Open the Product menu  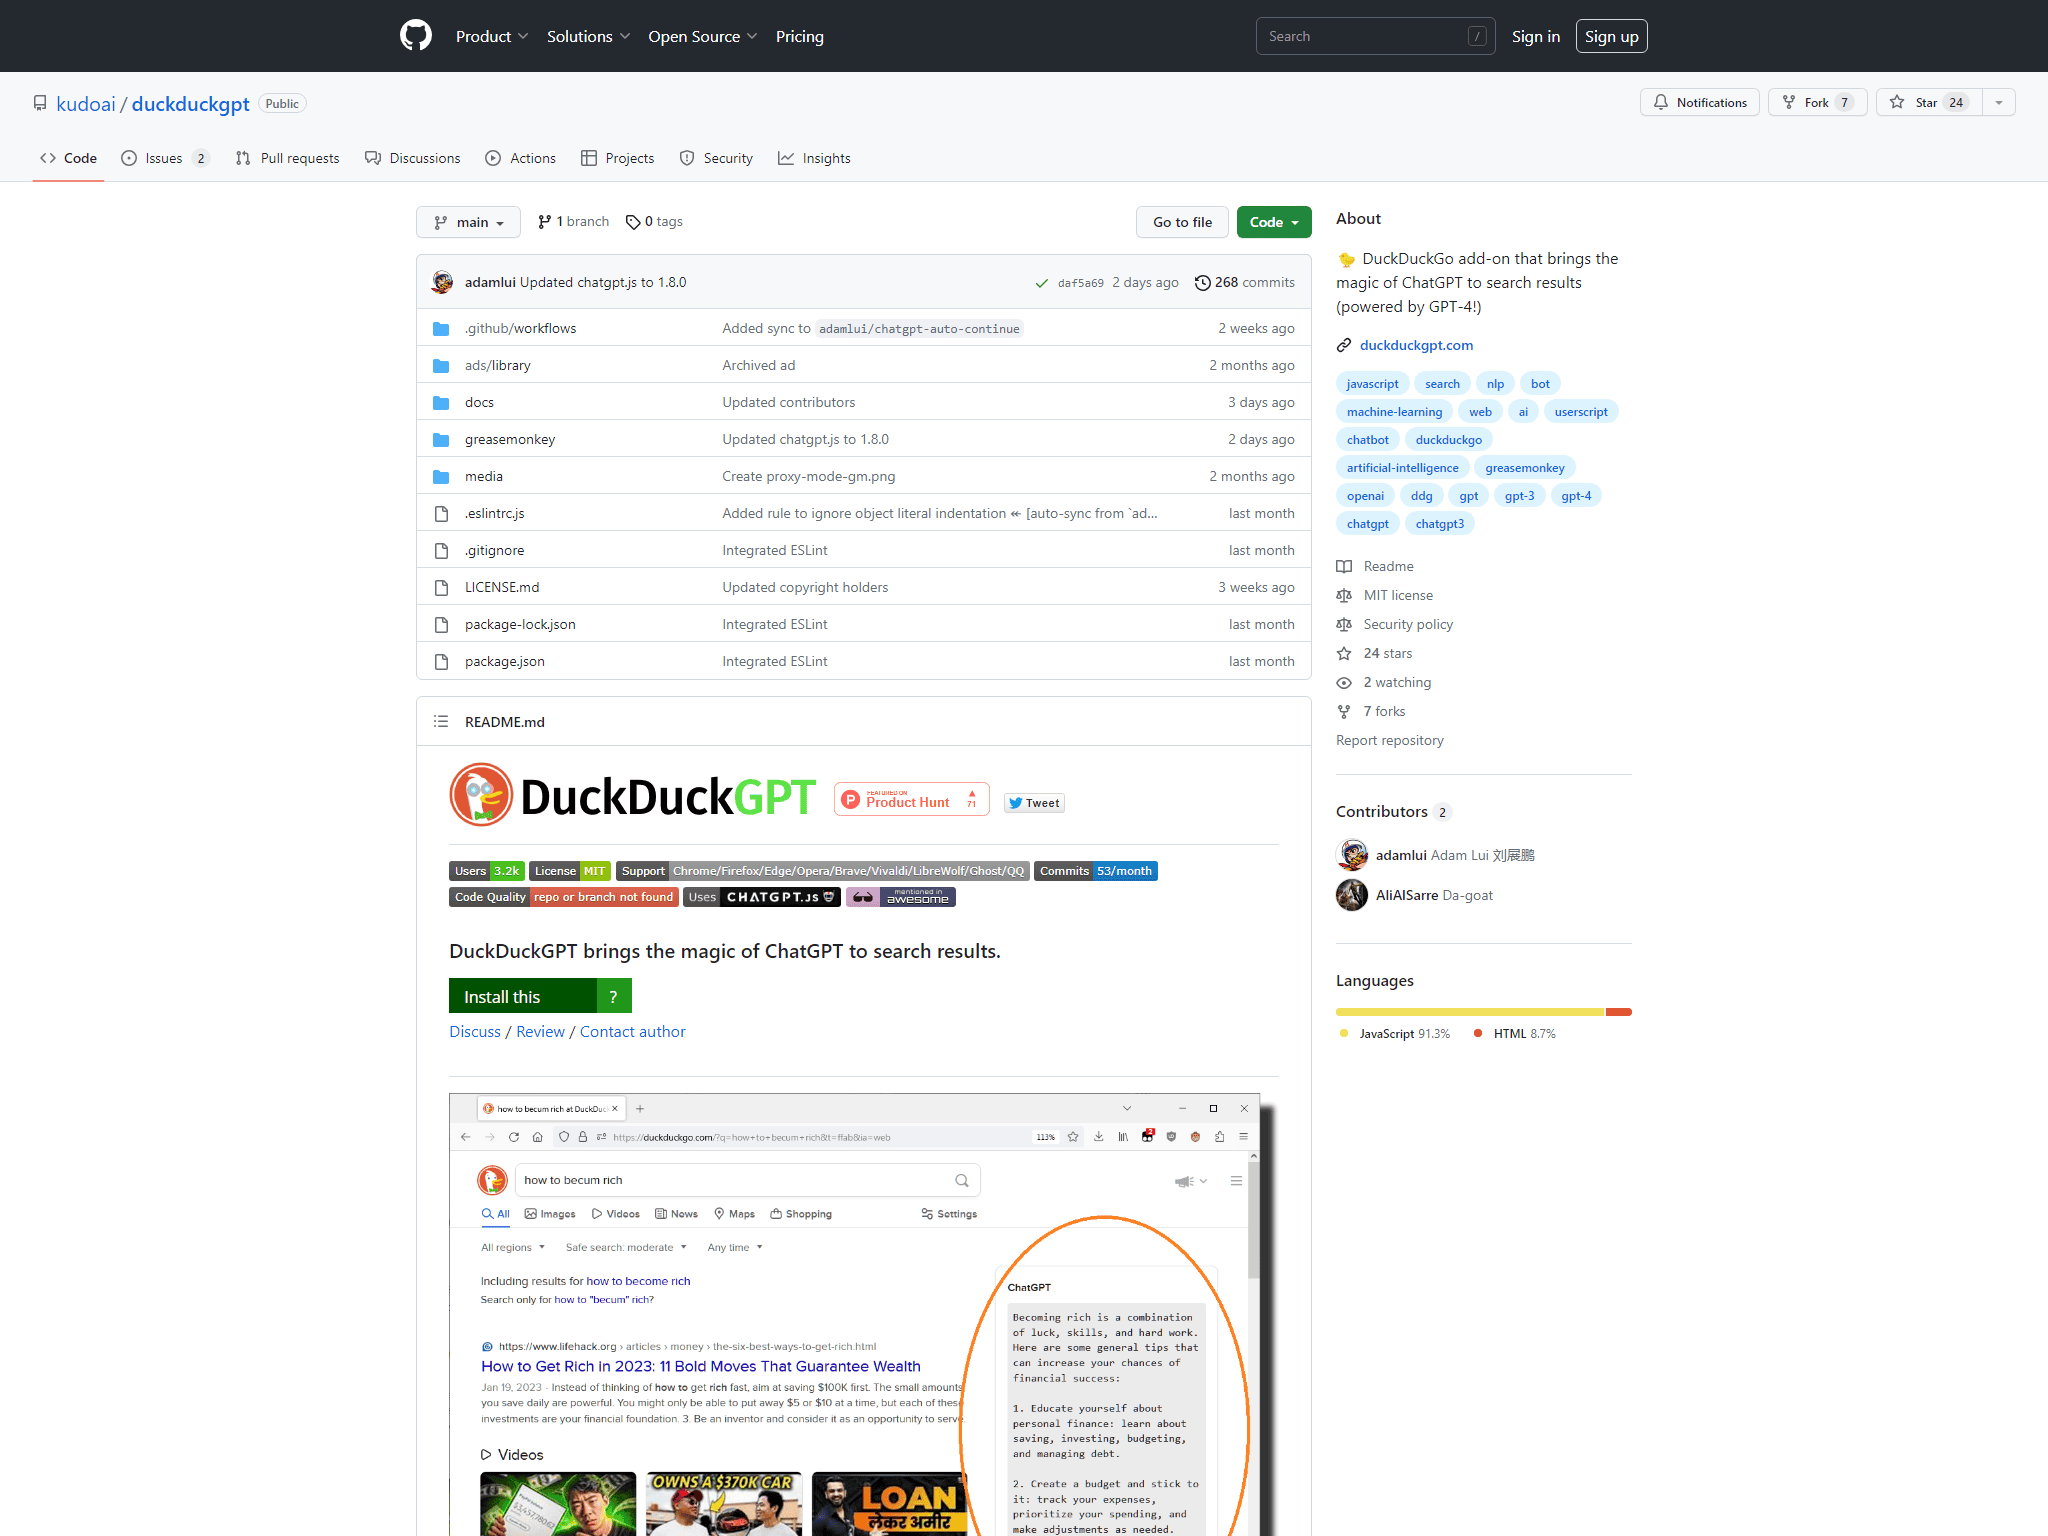tap(491, 36)
